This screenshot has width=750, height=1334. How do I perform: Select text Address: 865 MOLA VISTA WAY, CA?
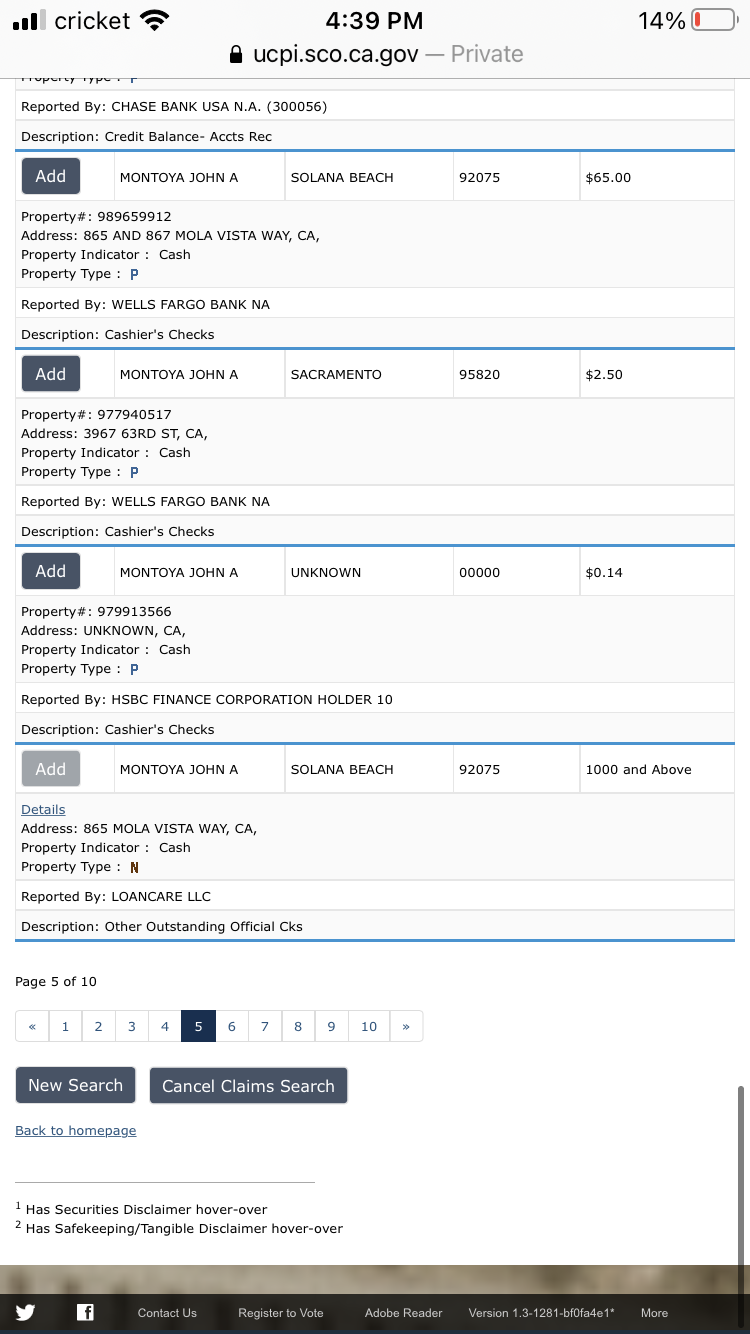pos(139,829)
